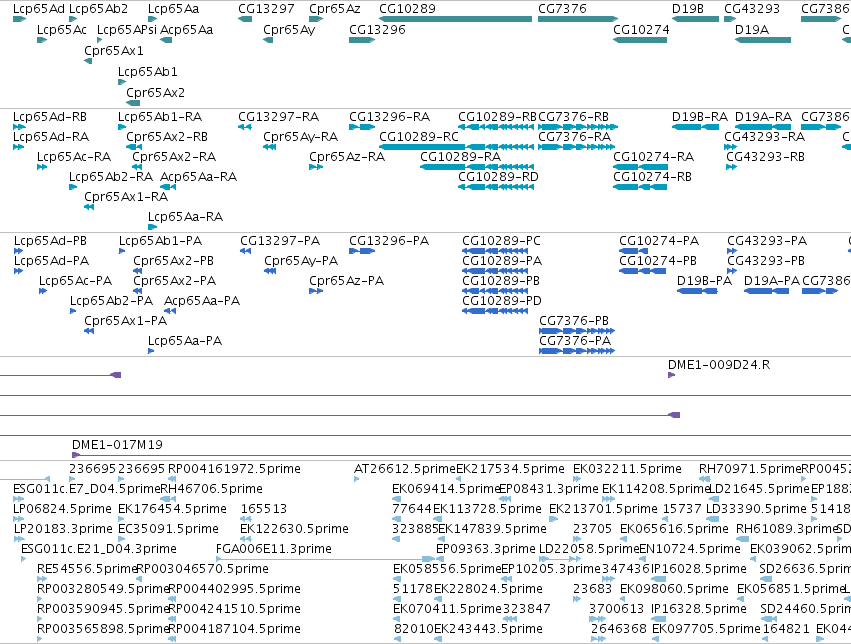Open protein label CG10274-PA
851x644 pixels.
click(x=659, y=240)
